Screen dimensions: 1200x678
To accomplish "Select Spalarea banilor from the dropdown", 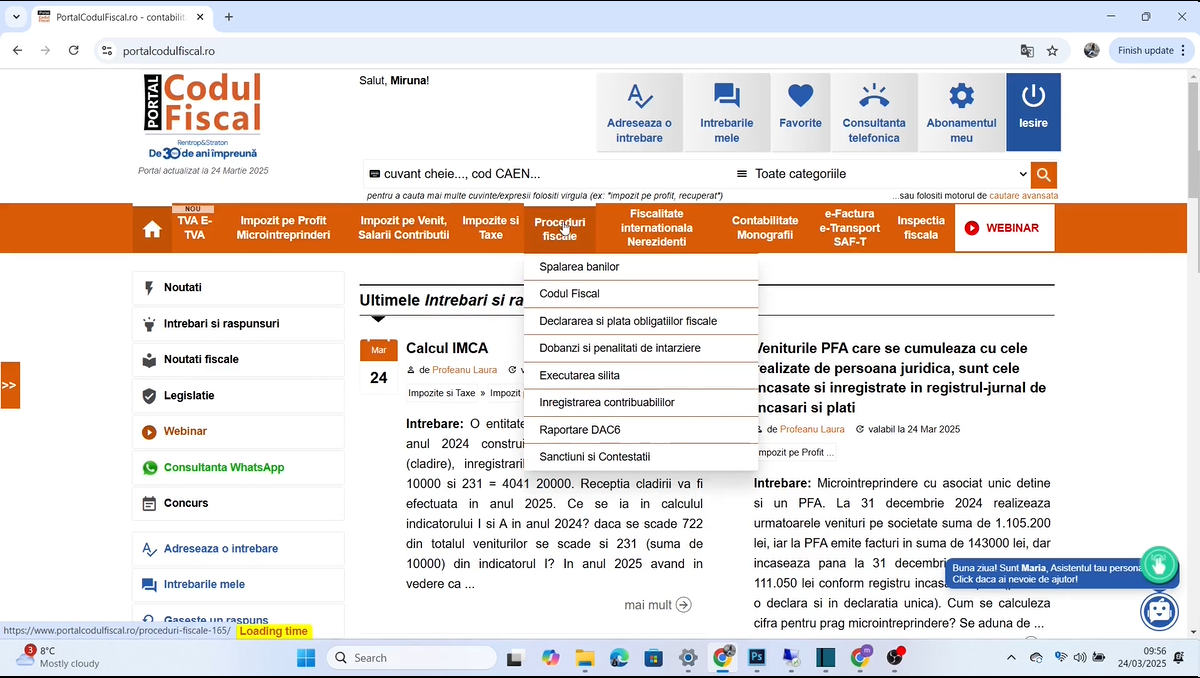I will click(x=641, y=267).
